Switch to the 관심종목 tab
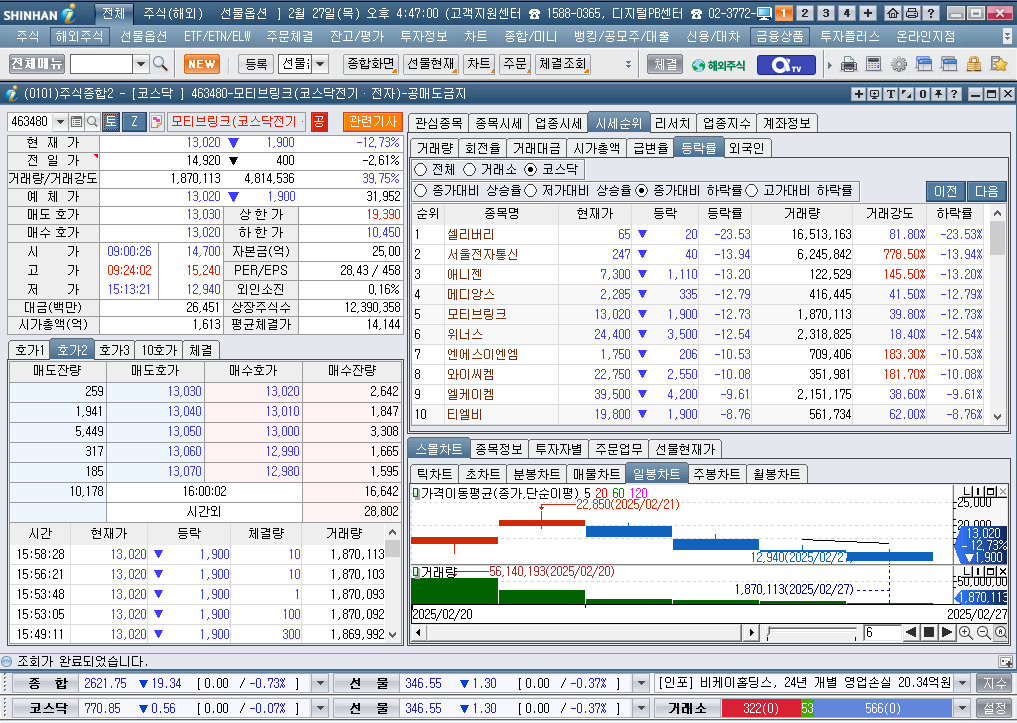1017x723 pixels. pyautogui.click(x=439, y=123)
